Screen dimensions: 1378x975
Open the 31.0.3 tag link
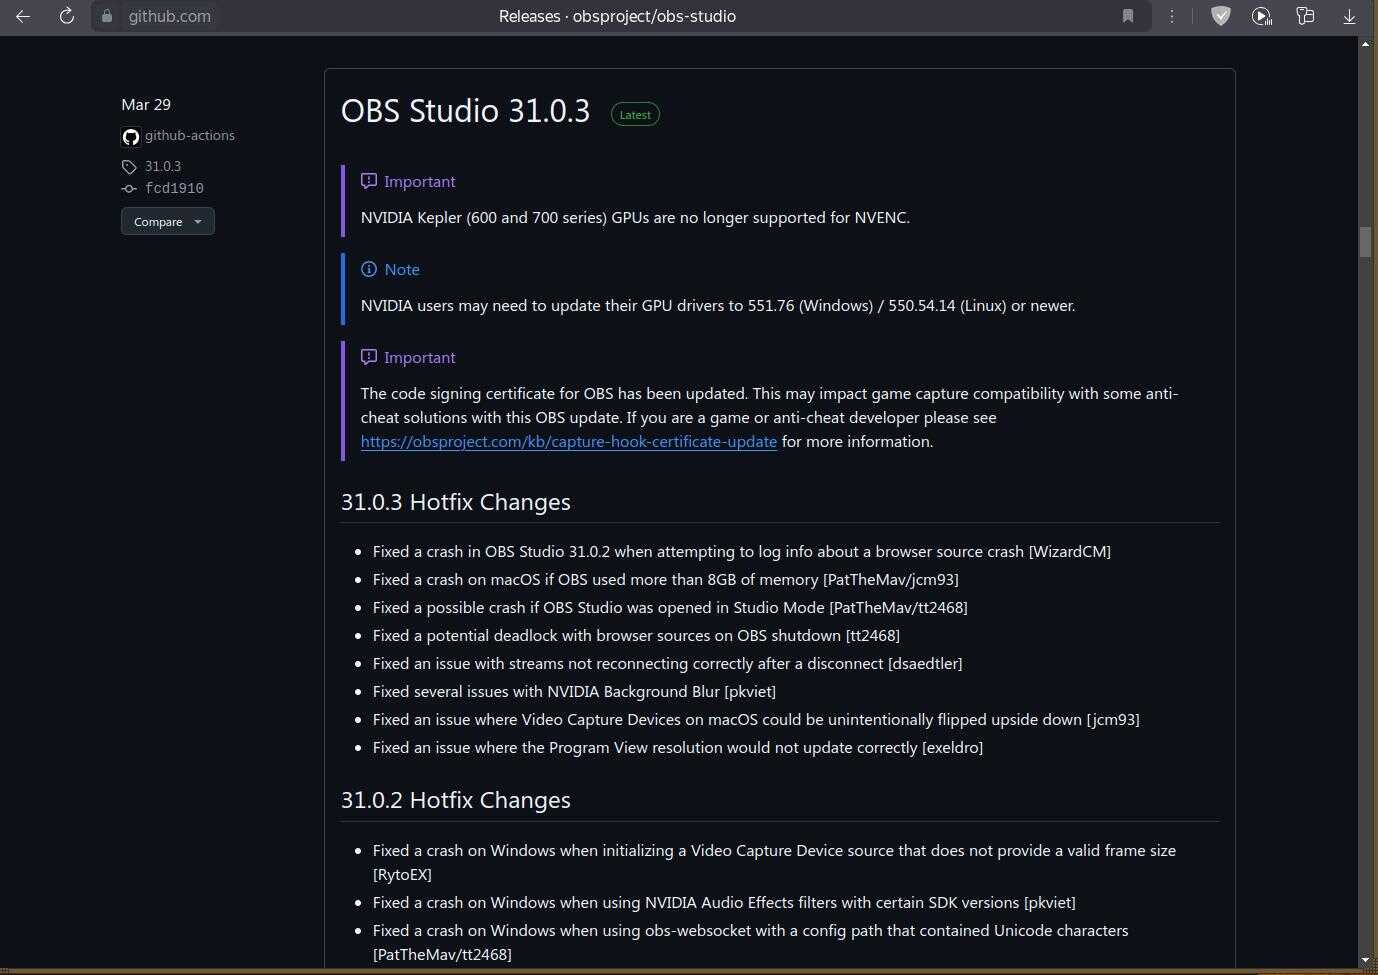163,166
